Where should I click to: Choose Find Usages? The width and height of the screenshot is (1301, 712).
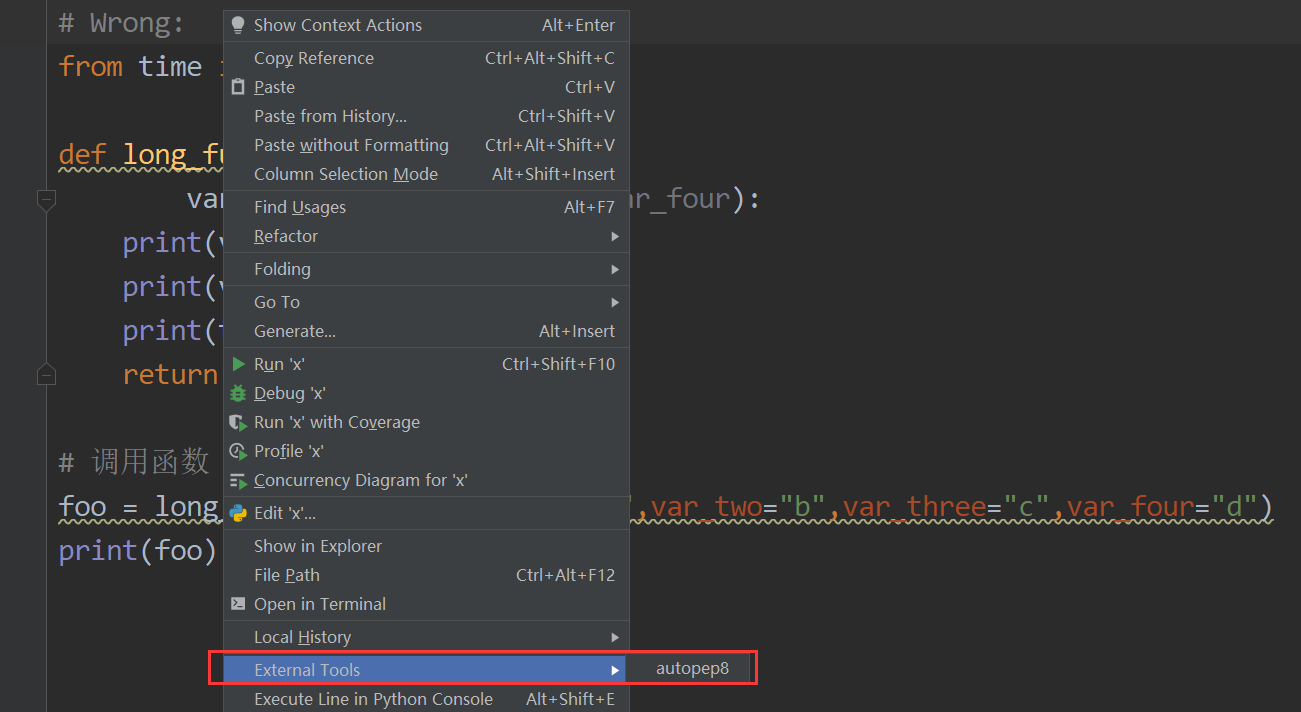pos(426,207)
